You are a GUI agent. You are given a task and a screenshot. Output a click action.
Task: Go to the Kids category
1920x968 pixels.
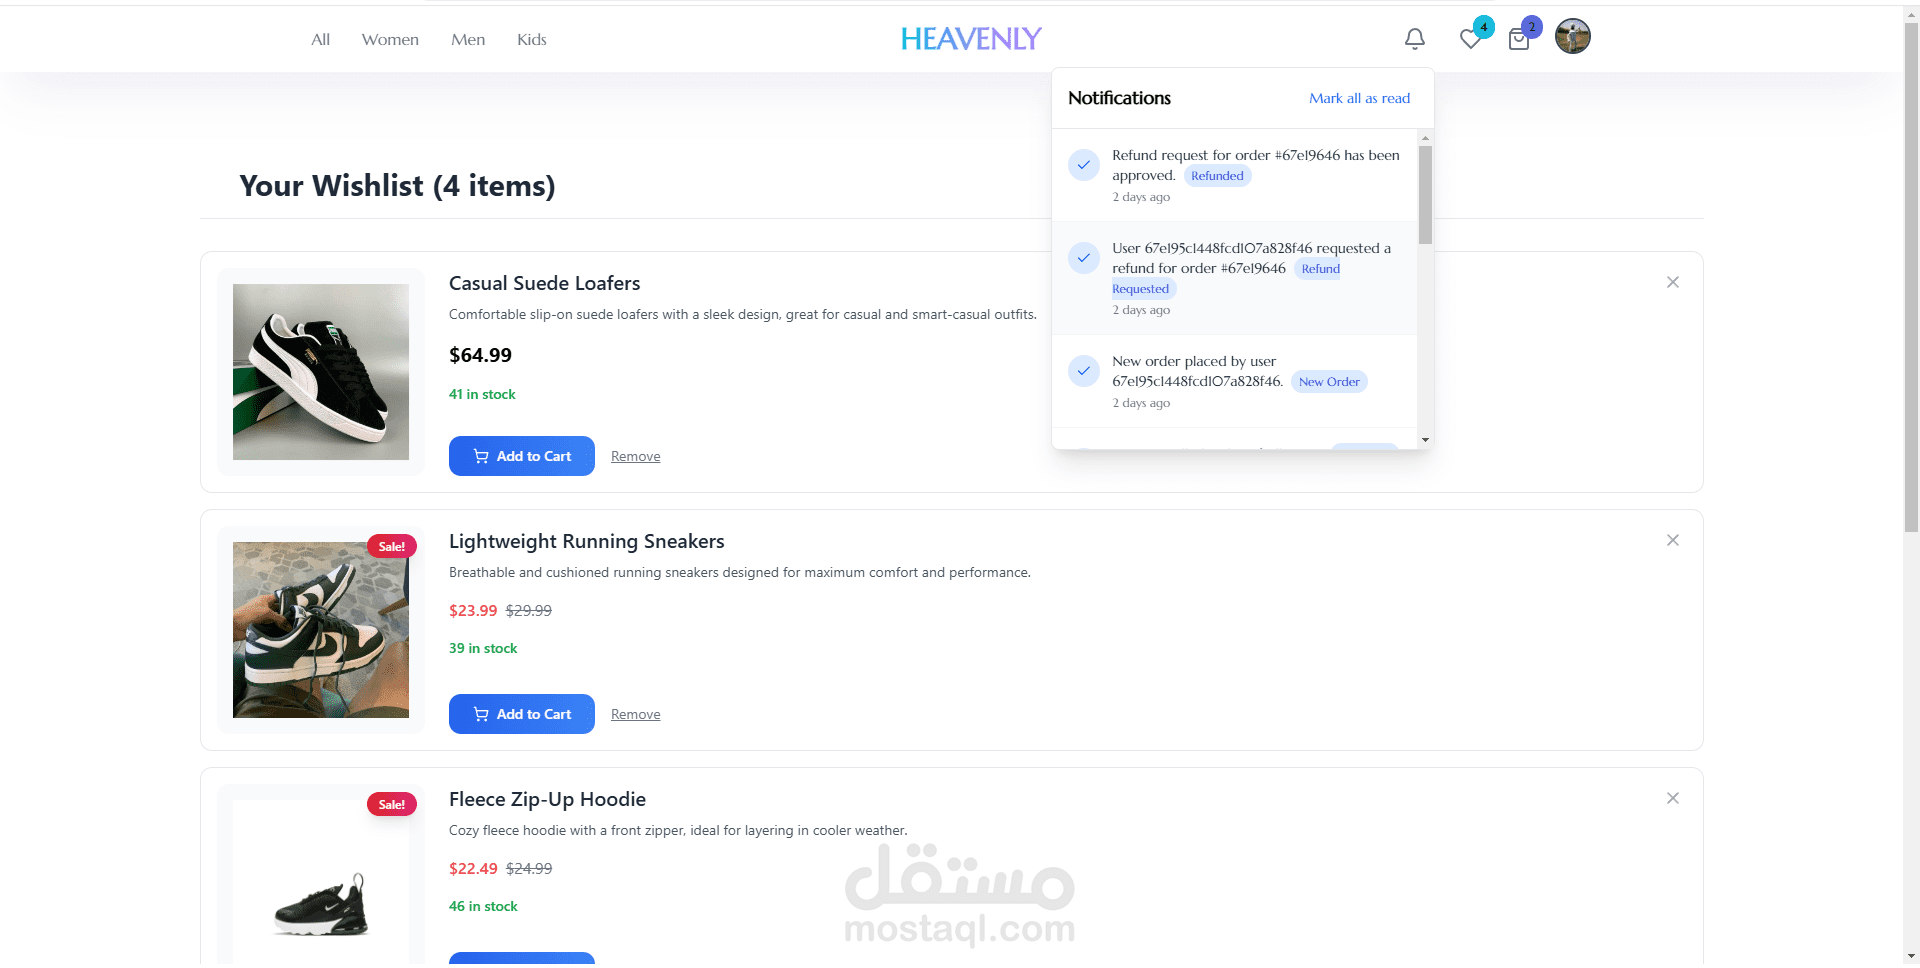532,40
